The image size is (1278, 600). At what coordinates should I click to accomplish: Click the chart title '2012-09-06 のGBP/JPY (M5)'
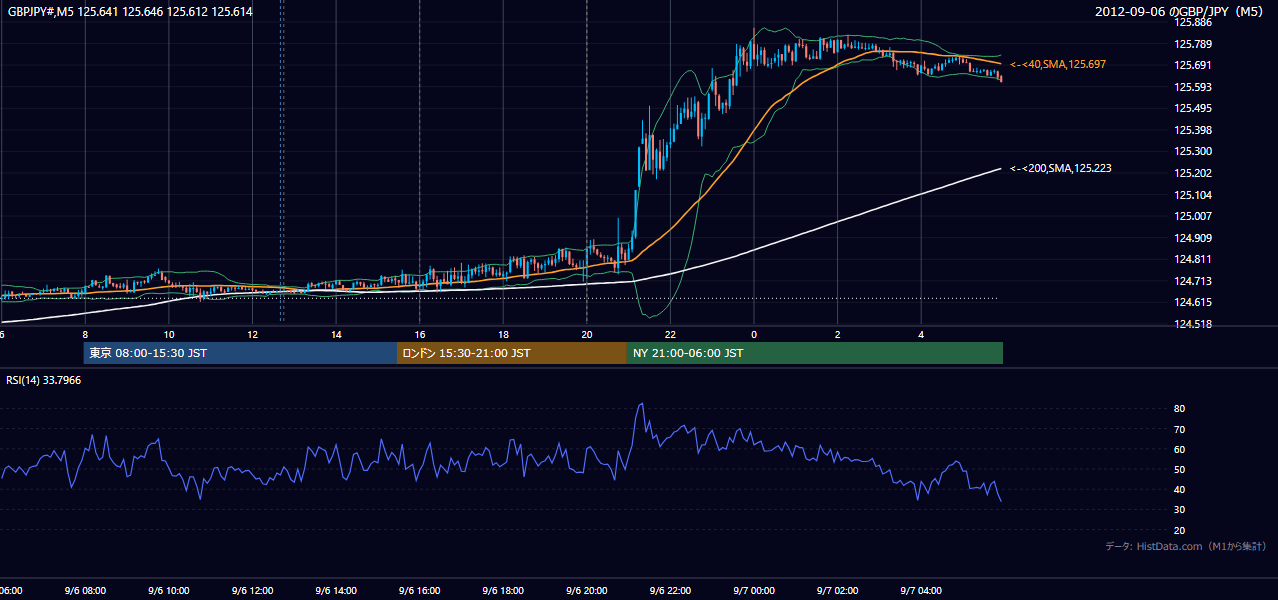tap(1181, 12)
